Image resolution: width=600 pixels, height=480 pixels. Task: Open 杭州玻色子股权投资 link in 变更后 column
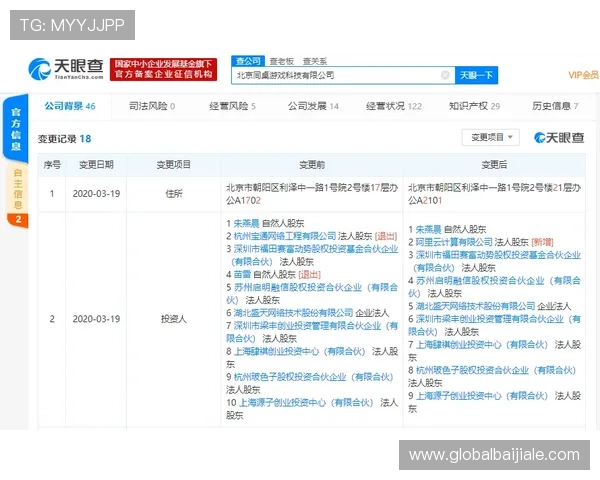click(x=496, y=370)
